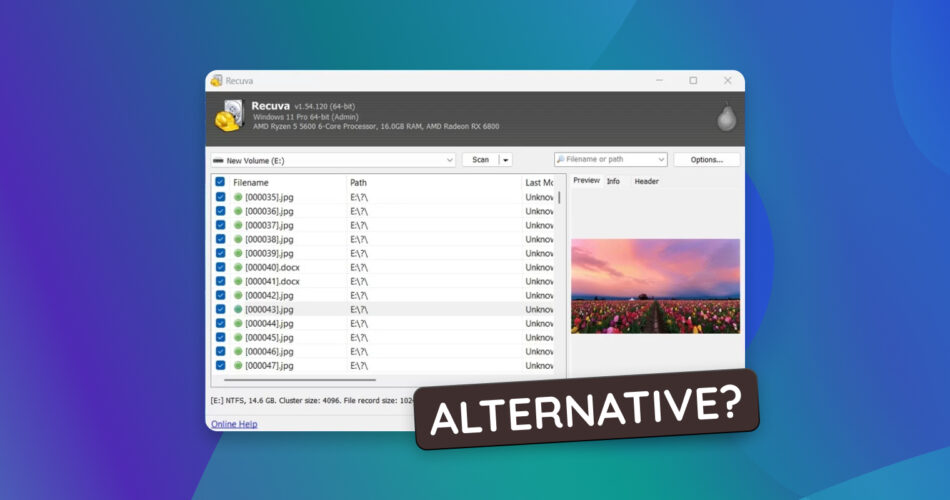
Task: Switch to the Preview tab
Action: (x=586, y=181)
